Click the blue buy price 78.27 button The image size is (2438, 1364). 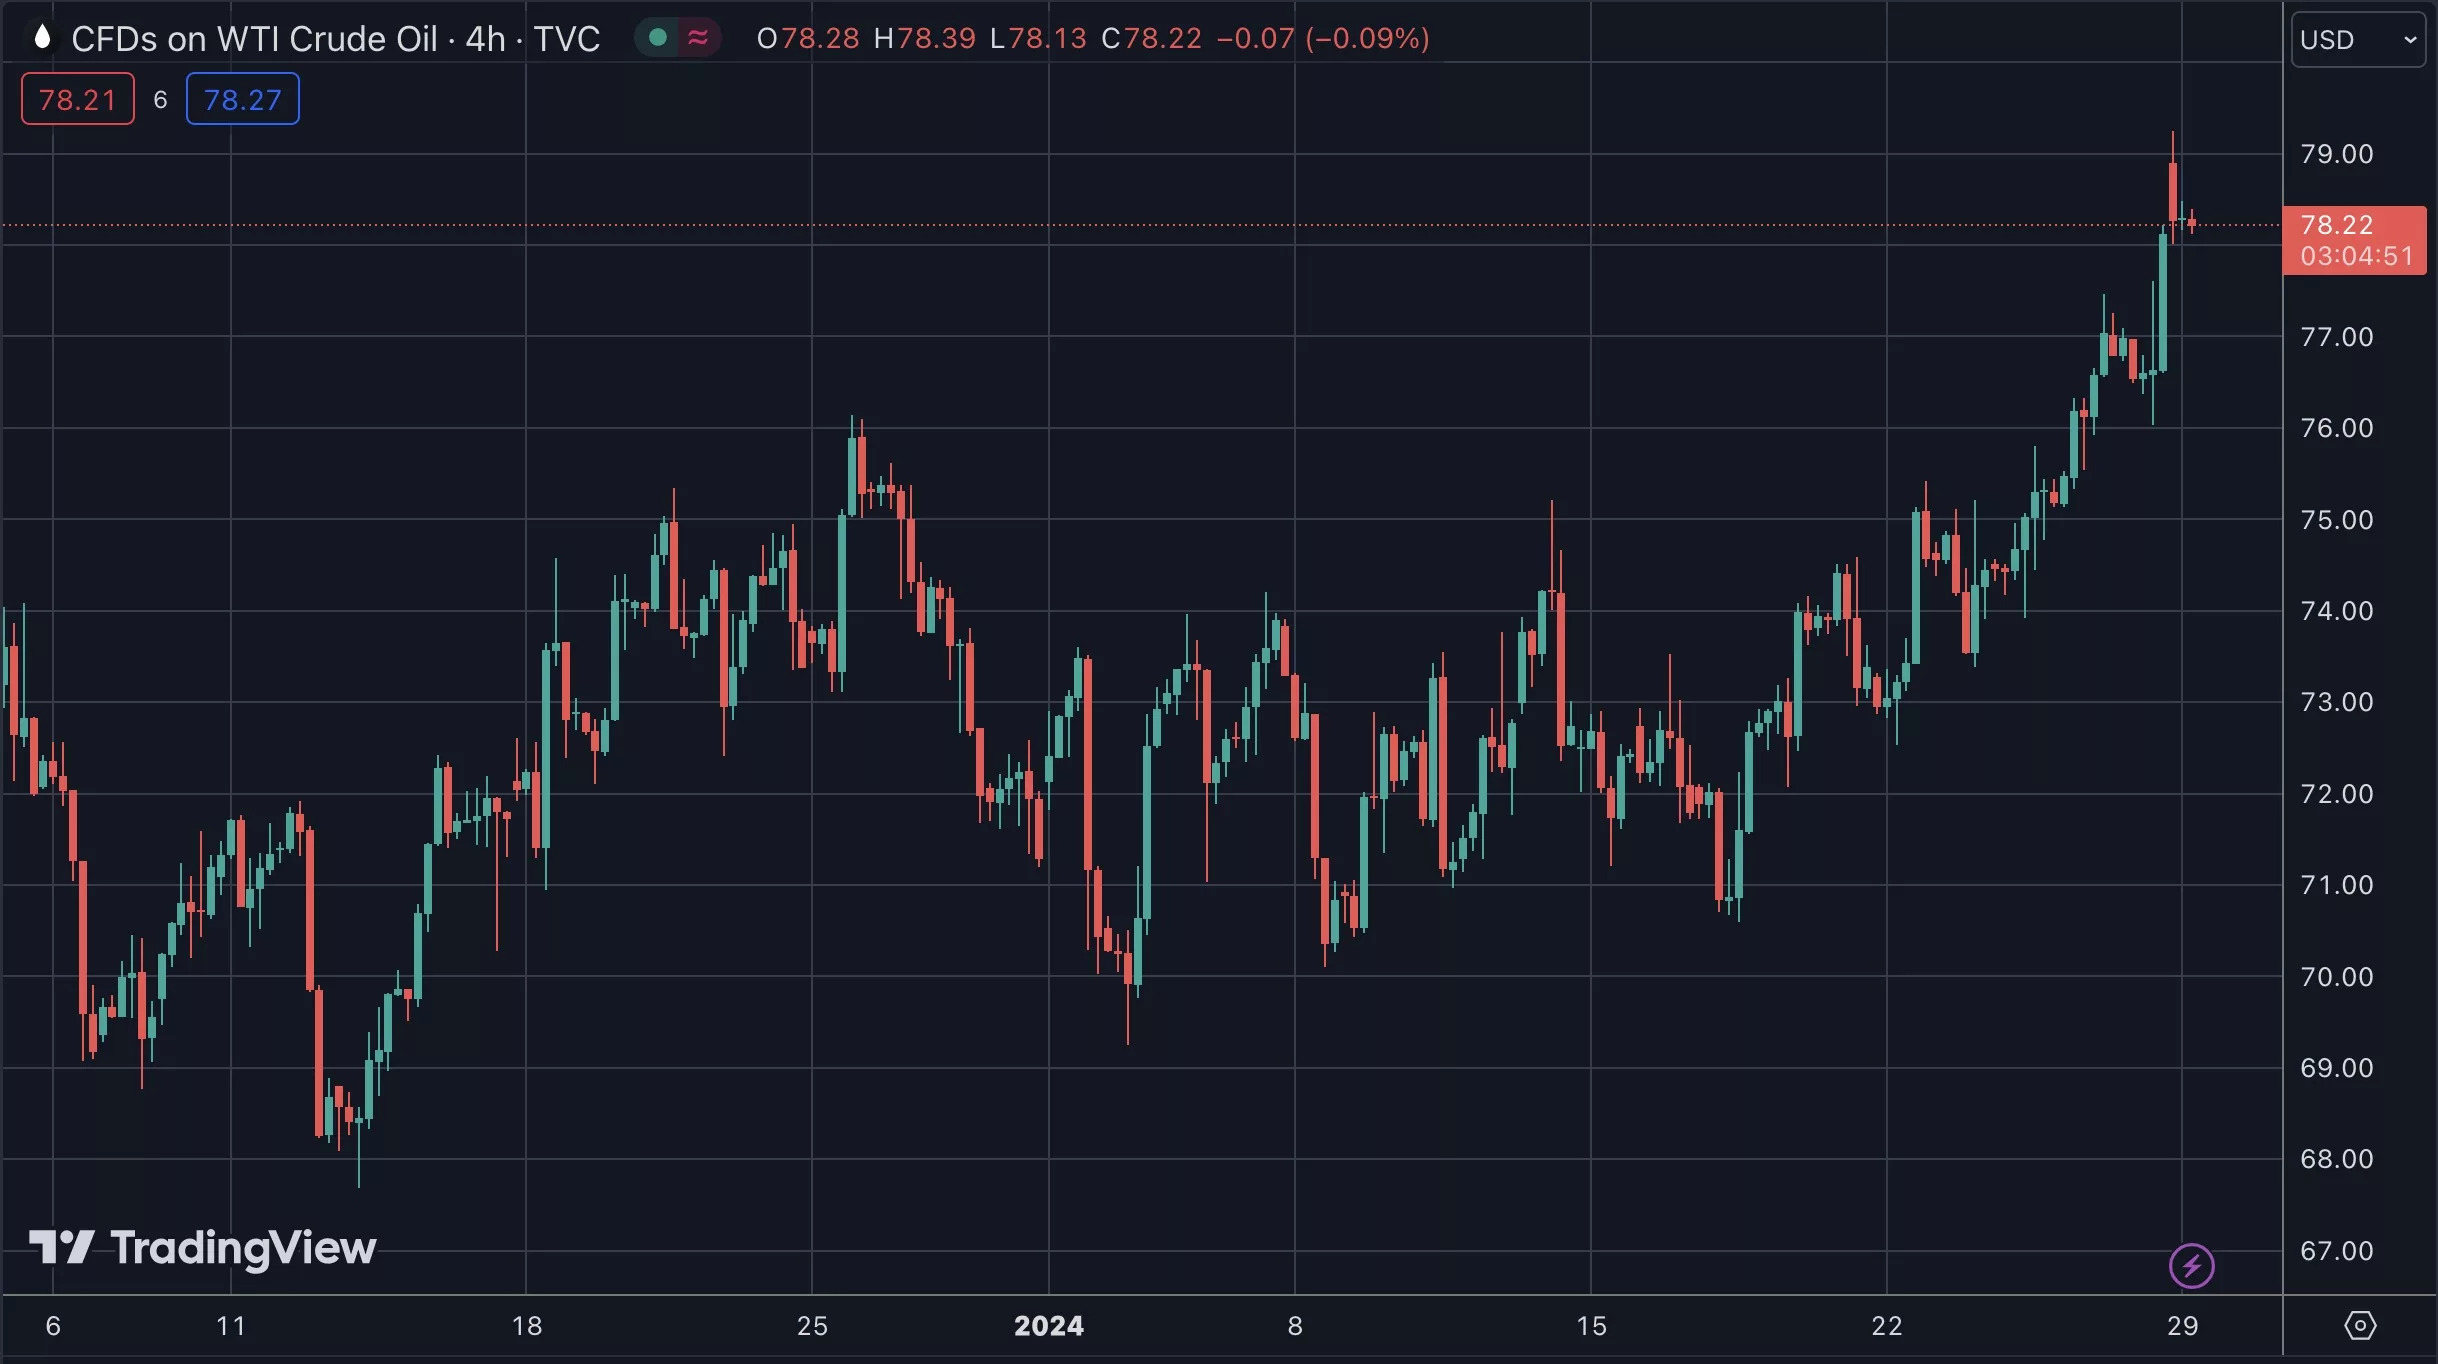coord(243,99)
